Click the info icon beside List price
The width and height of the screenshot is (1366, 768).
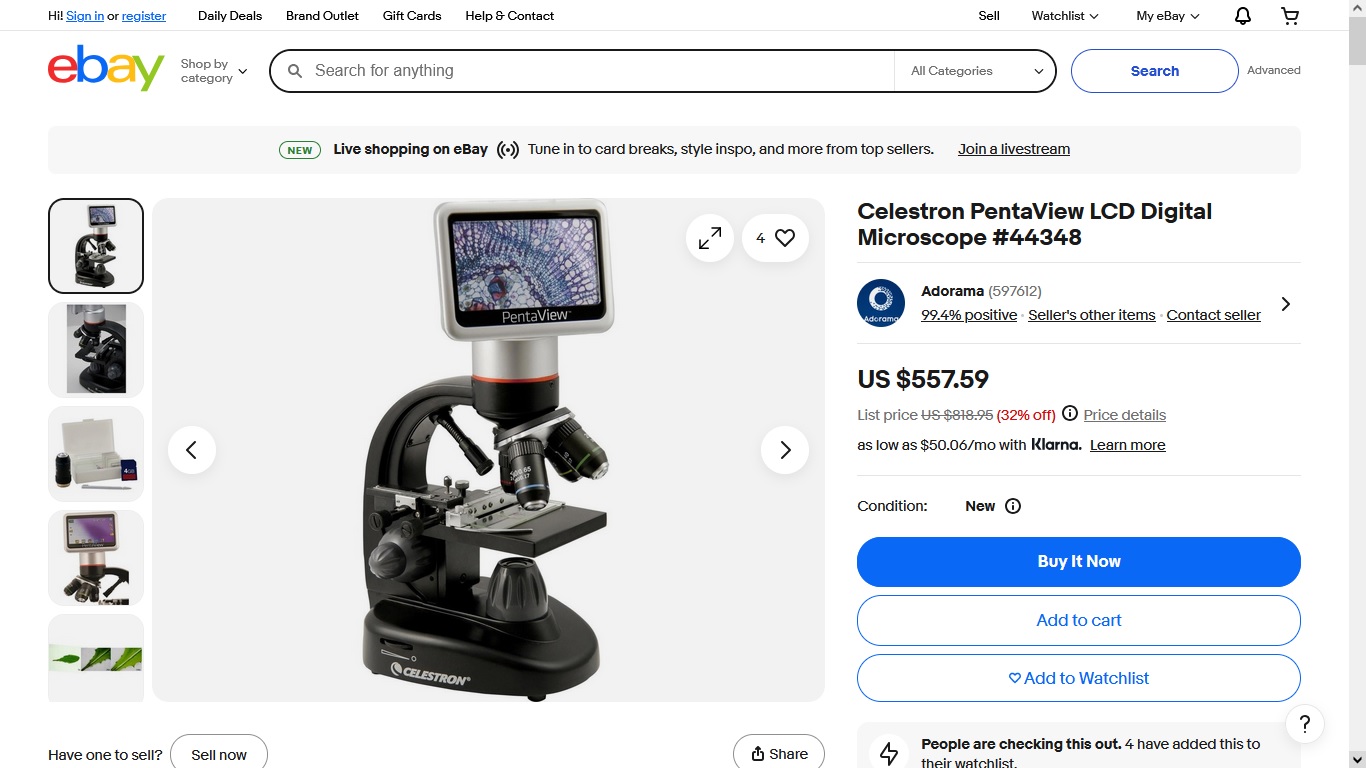(x=1070, y=414)
